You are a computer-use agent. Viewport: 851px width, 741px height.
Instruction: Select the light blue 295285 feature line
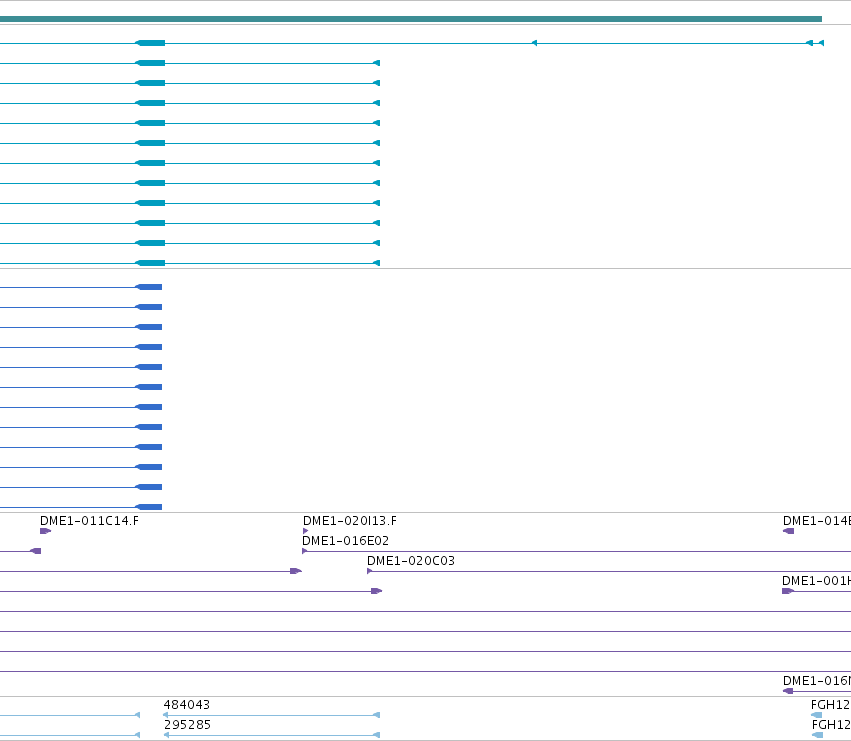tap(271, 736)
